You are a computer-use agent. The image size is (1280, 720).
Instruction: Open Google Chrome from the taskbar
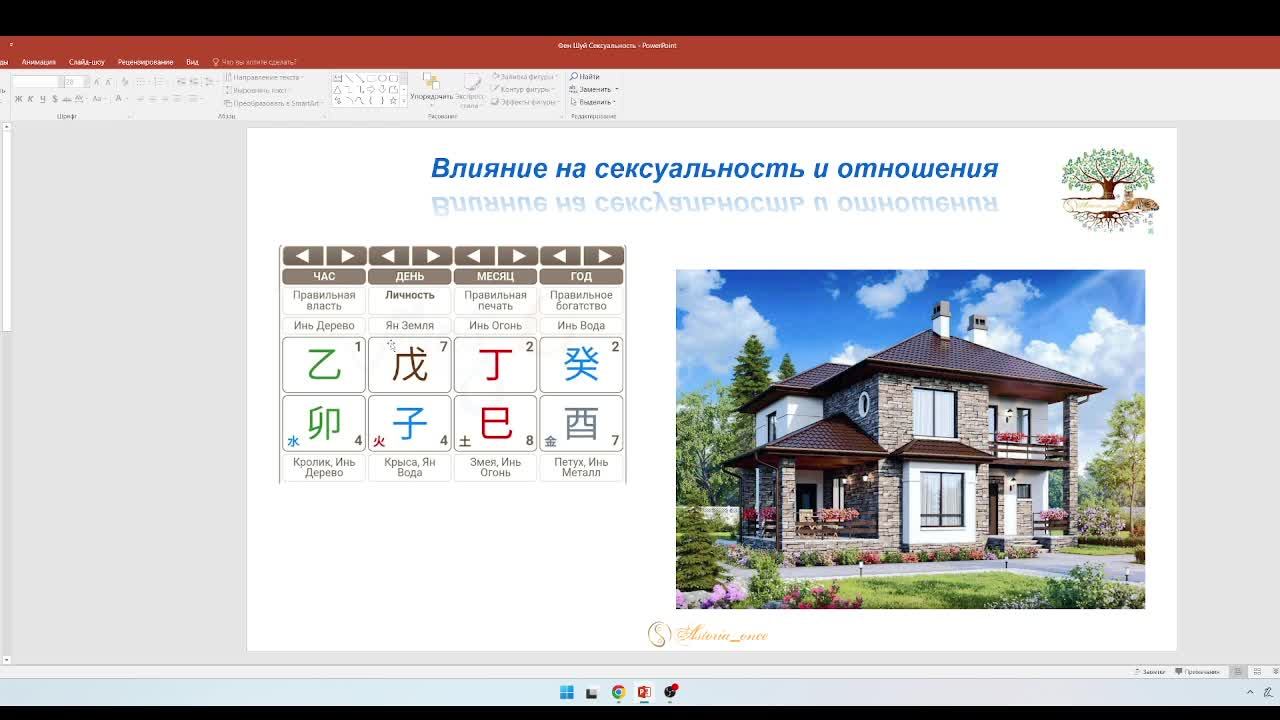click(619, 692)
